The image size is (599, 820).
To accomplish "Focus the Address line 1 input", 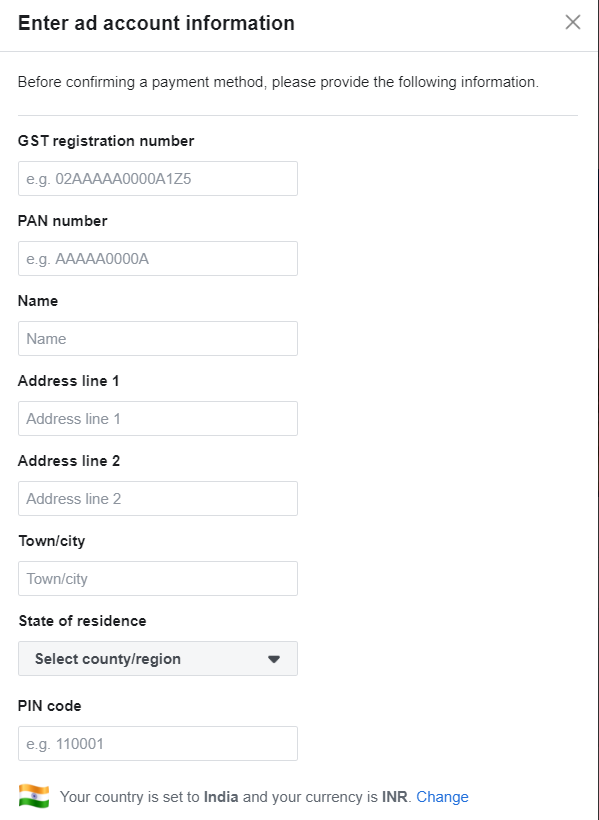I will pyautogui.click(x=157, y=418).
